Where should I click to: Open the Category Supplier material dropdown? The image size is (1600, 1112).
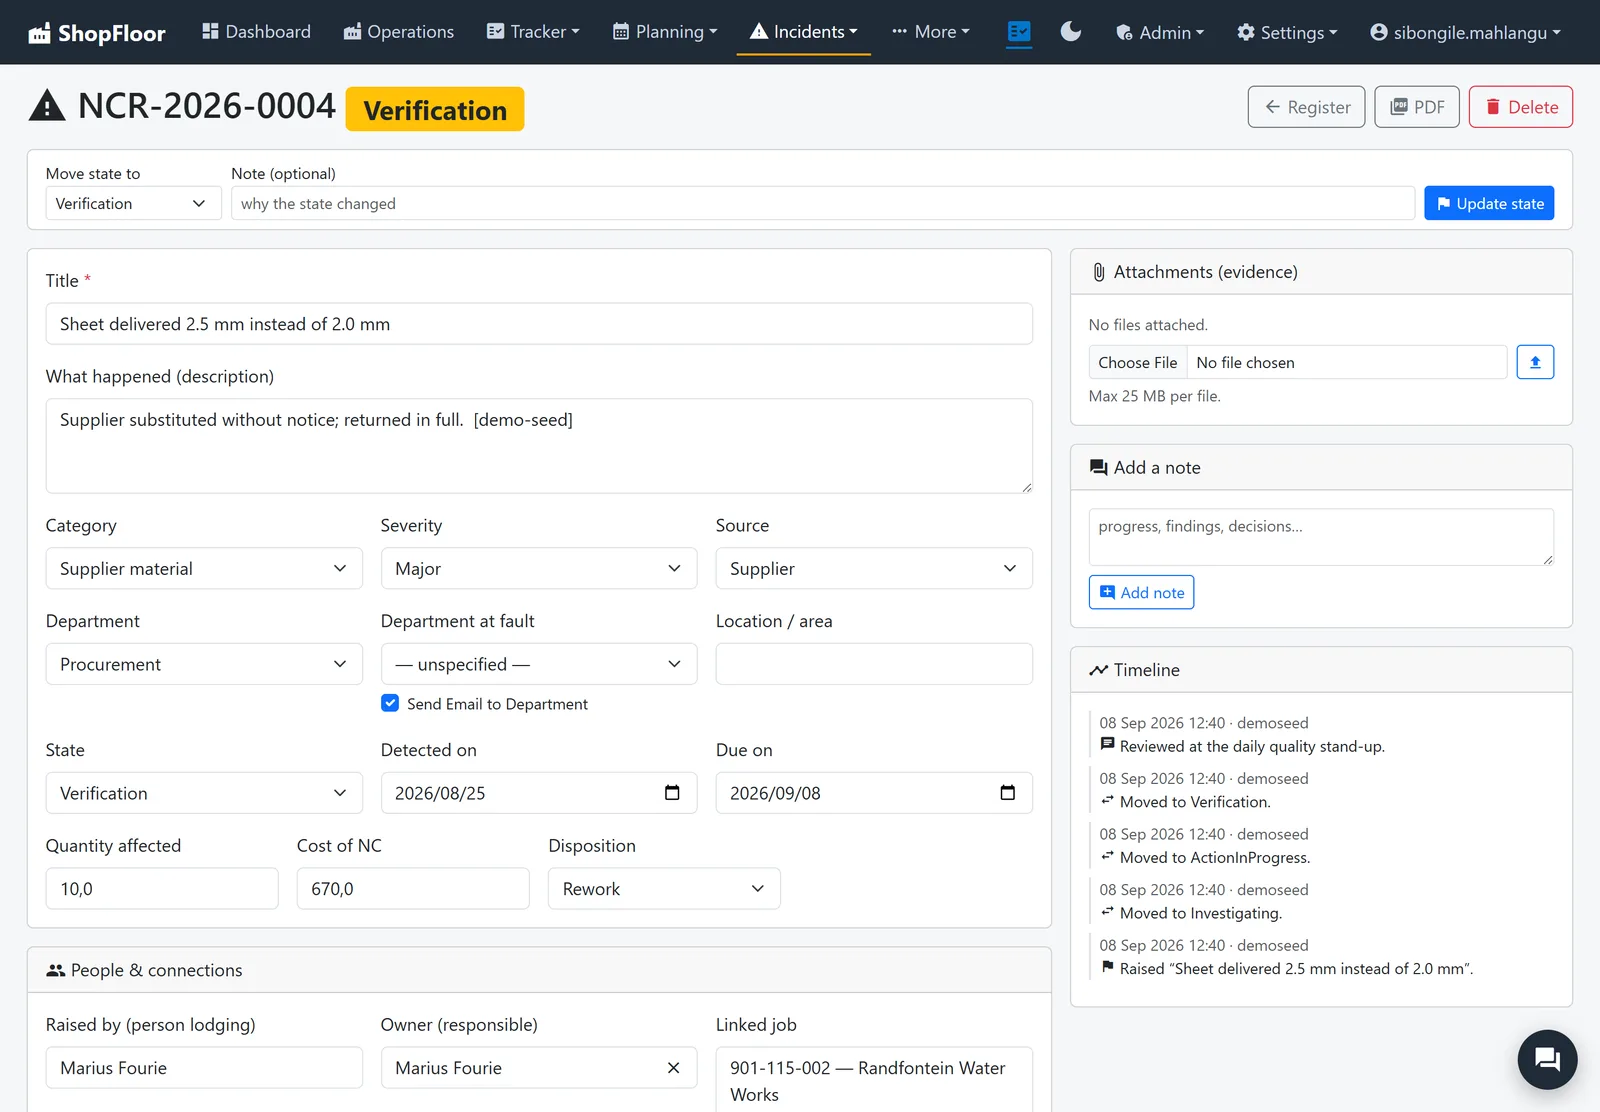(204, 568)
